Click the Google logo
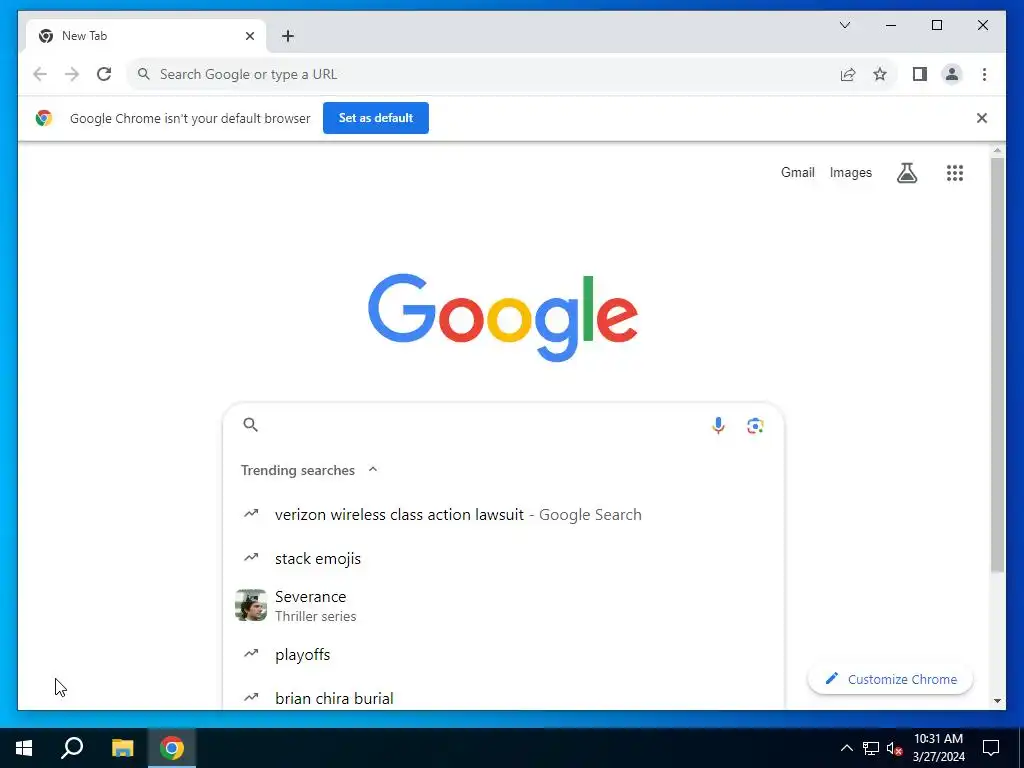The image size is (1024, 768). (x=502, y=317)
